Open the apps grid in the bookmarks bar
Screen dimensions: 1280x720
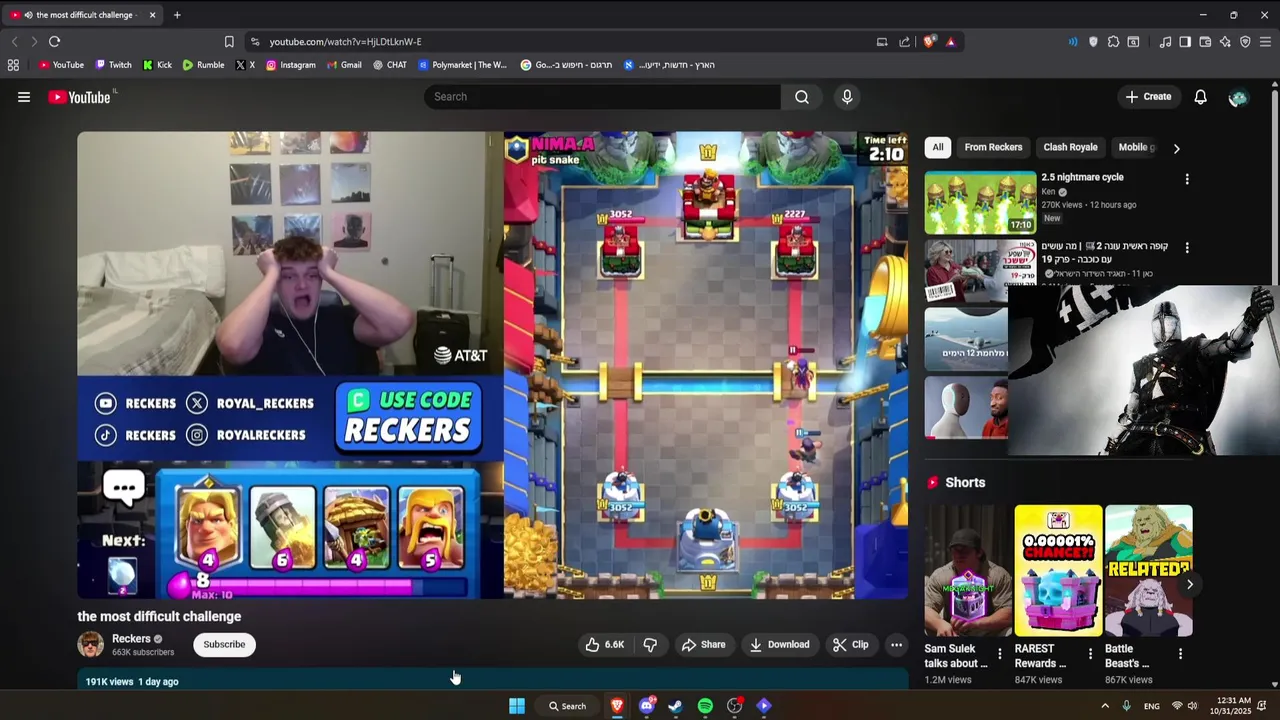click(13, 65)
